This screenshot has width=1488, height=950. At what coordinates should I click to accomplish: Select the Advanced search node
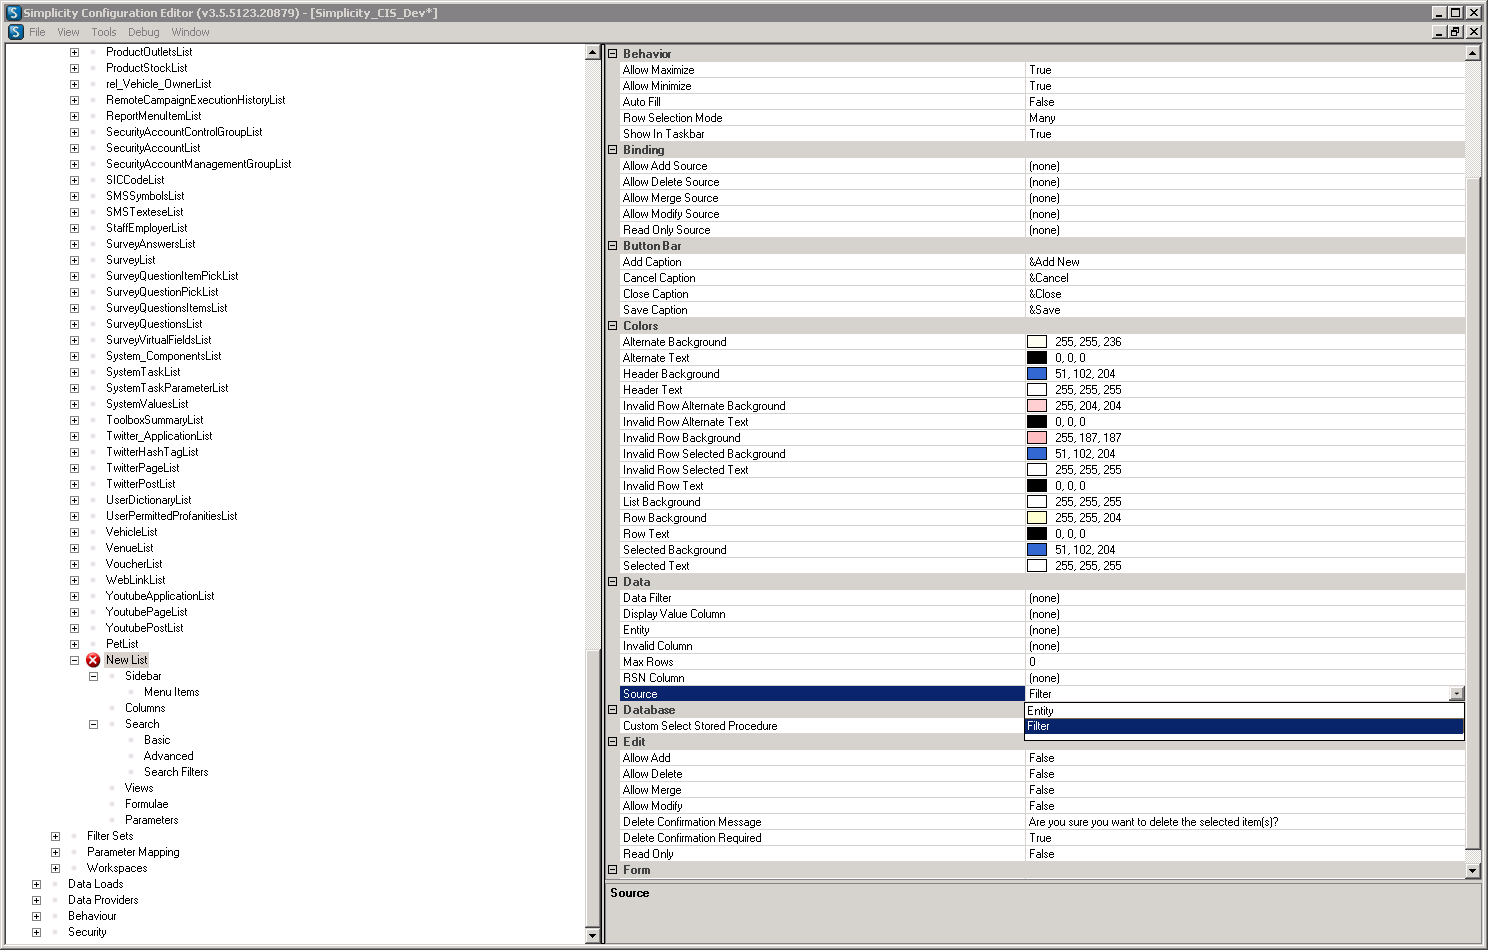168,756
